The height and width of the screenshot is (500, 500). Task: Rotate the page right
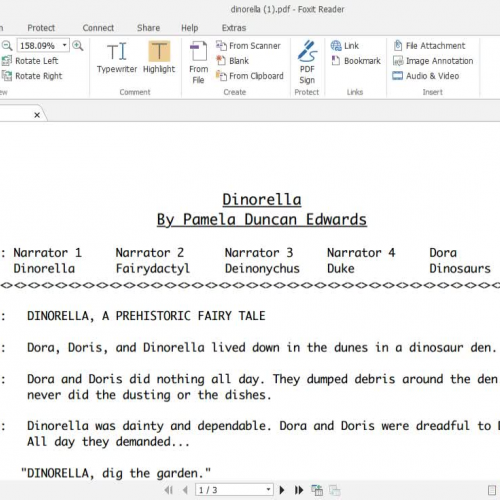click(32, 76)
